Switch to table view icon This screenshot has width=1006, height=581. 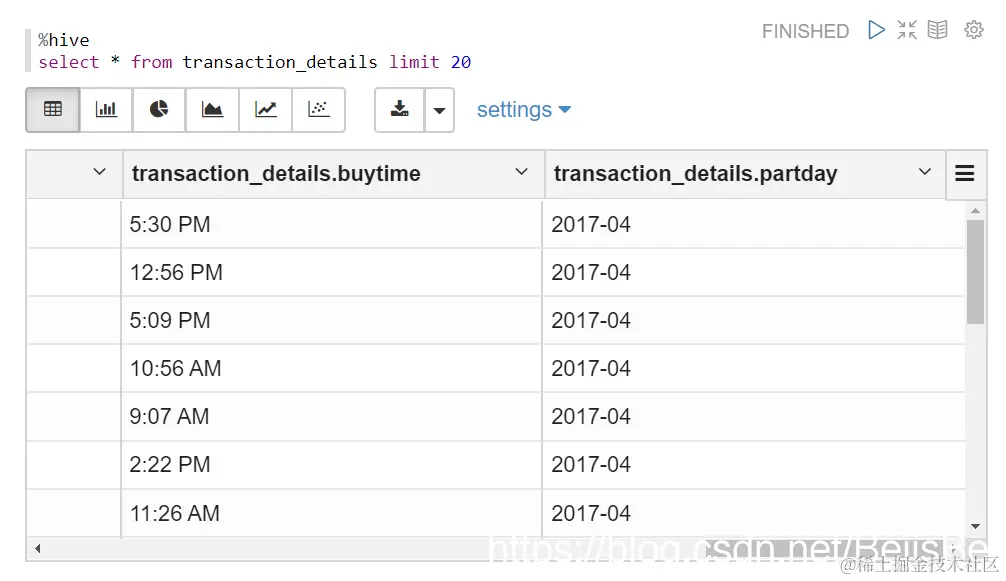click(53, 110)
